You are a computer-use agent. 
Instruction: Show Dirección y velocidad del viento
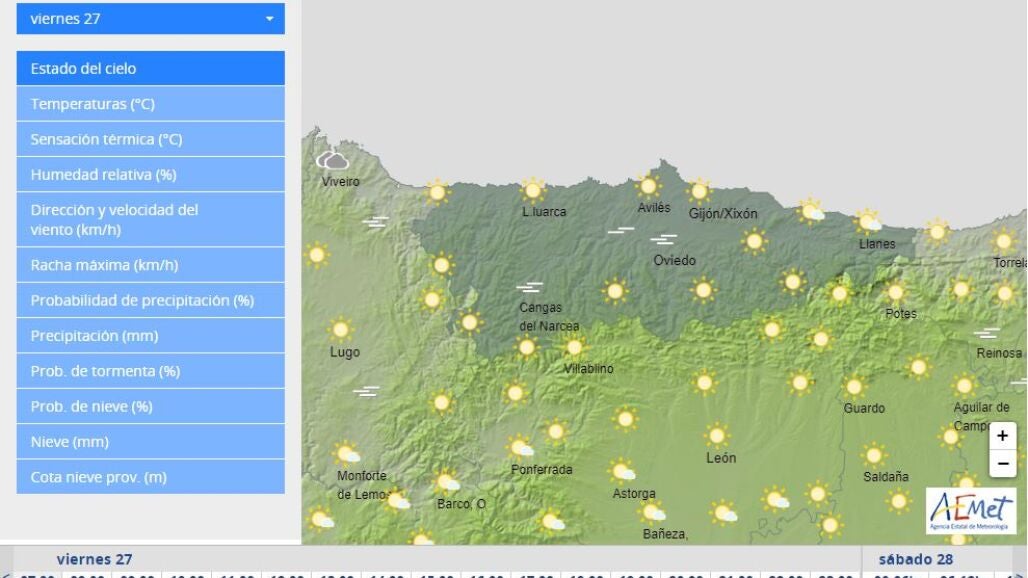pos(150,220)
